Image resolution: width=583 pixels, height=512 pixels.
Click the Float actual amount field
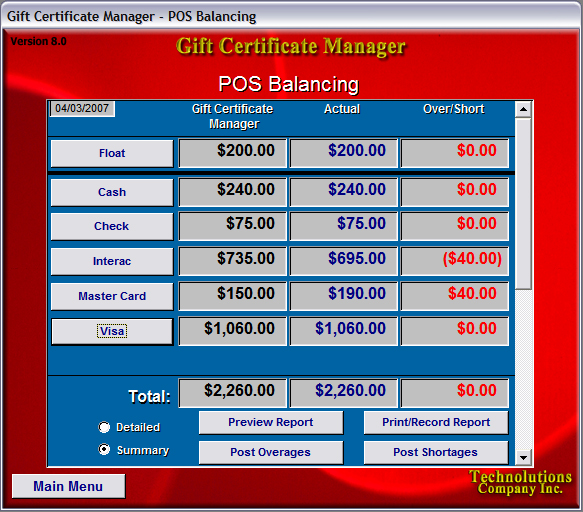(x=344, y=153)
